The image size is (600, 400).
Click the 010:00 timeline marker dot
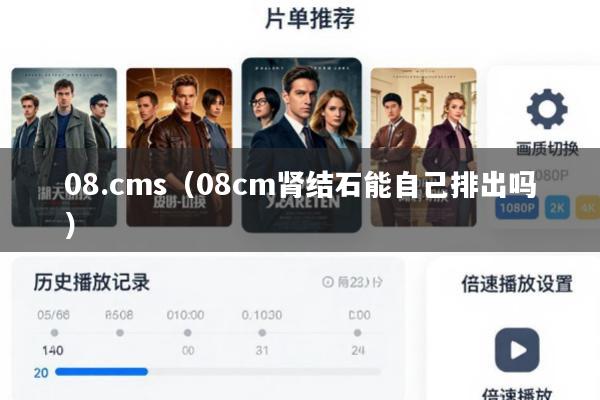tap(188, 333)
